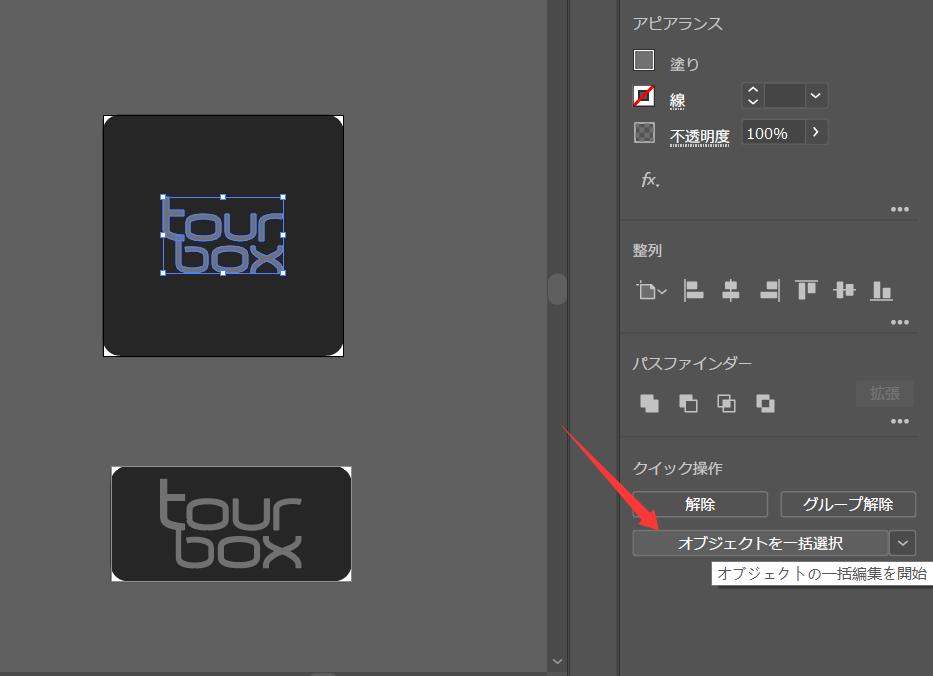The height and width of the screenshot is (676, 933).
Task: Apply Pathfinder Minus Front shape mode
Action: click(x=688, y=403)
